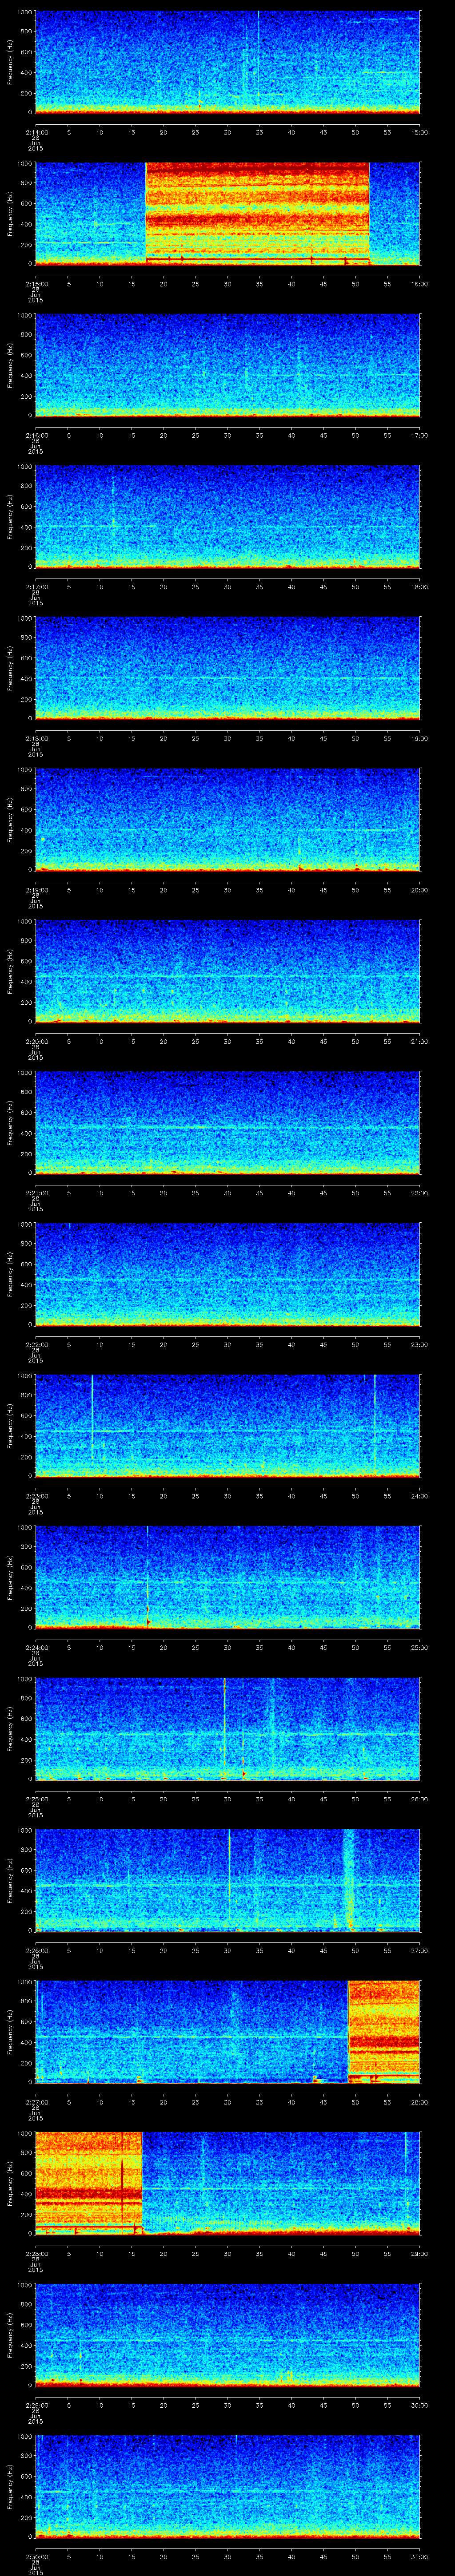Image resolution: width=455 pixels, height=2576 pixels.
Task: Click the 18:00 end time label
Action: pos(419,586)
